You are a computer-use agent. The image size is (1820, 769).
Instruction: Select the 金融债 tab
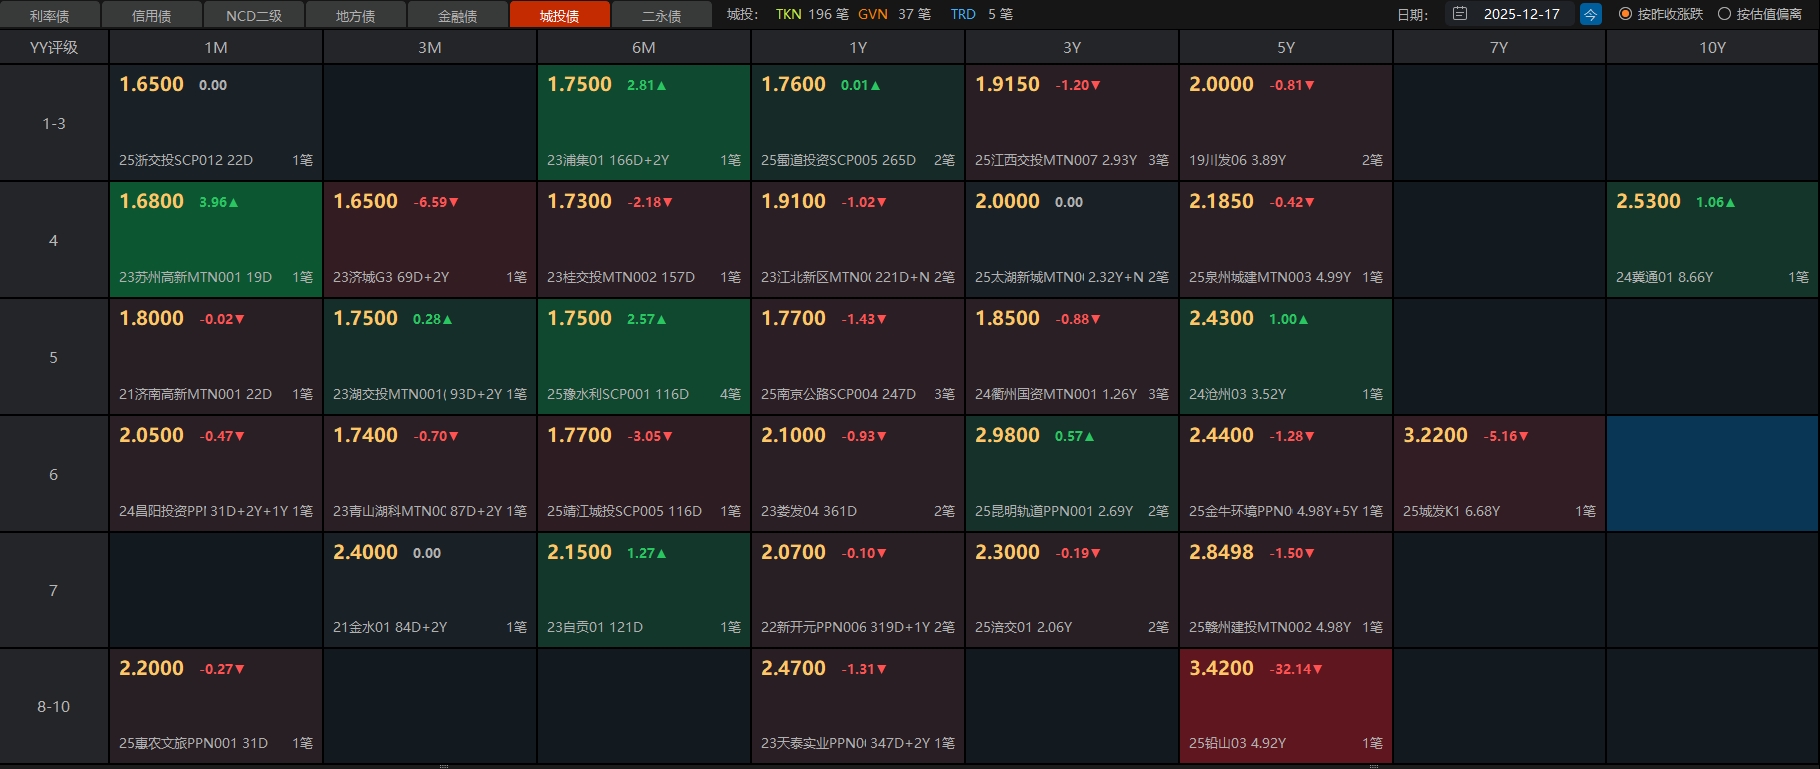pyautogui.click(x=458, y=15)
